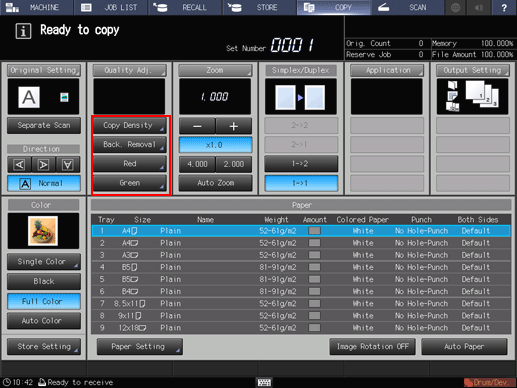The image size is (517, 388).
Task: Select tray 6 B4 paper row
Action: click(x=301, y=291)
